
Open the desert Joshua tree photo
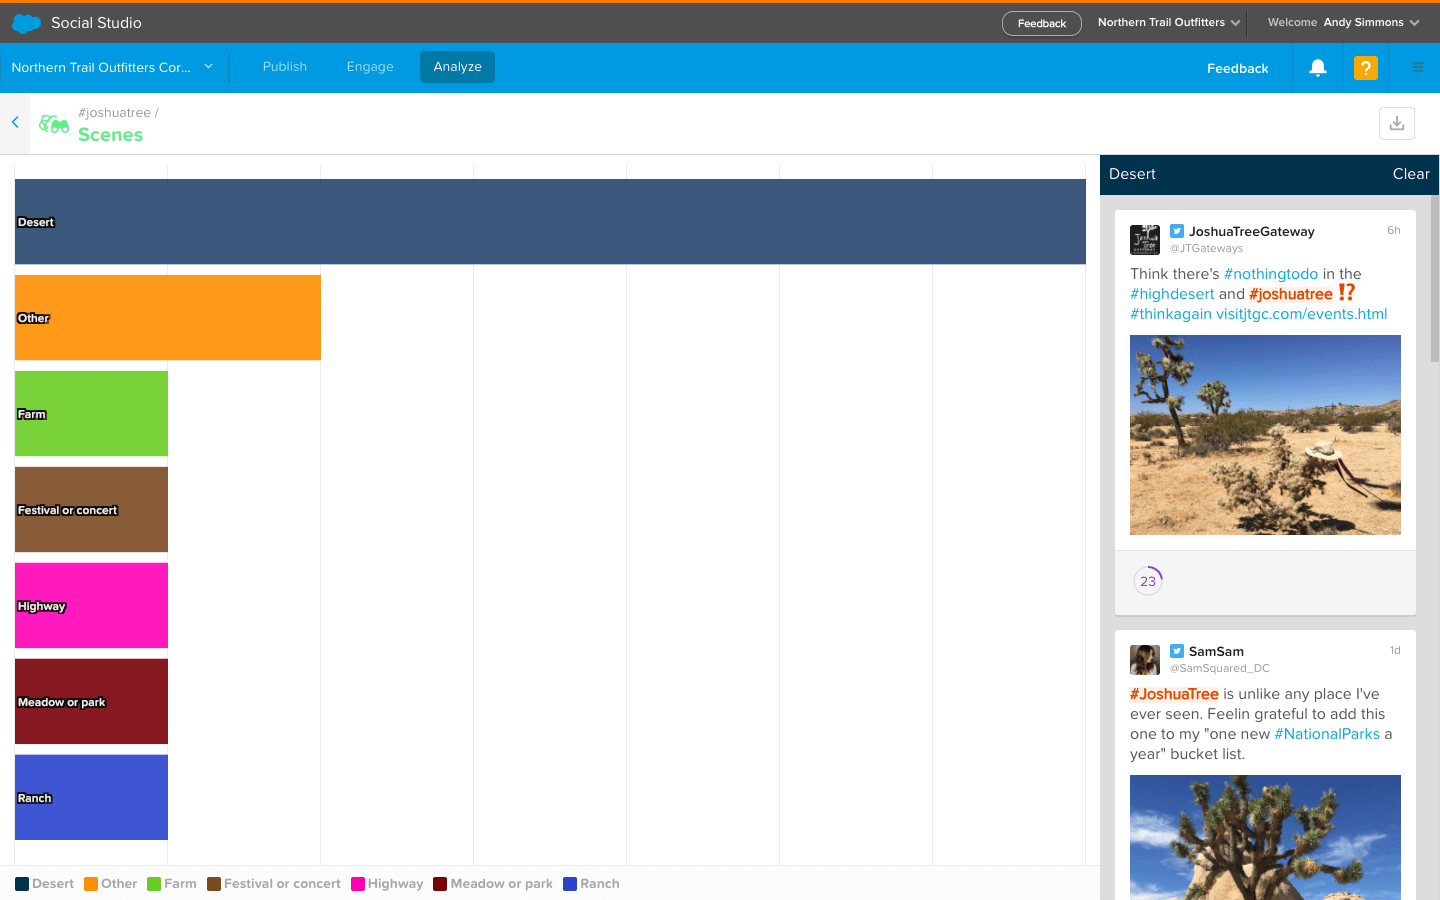coord(1265,435)
